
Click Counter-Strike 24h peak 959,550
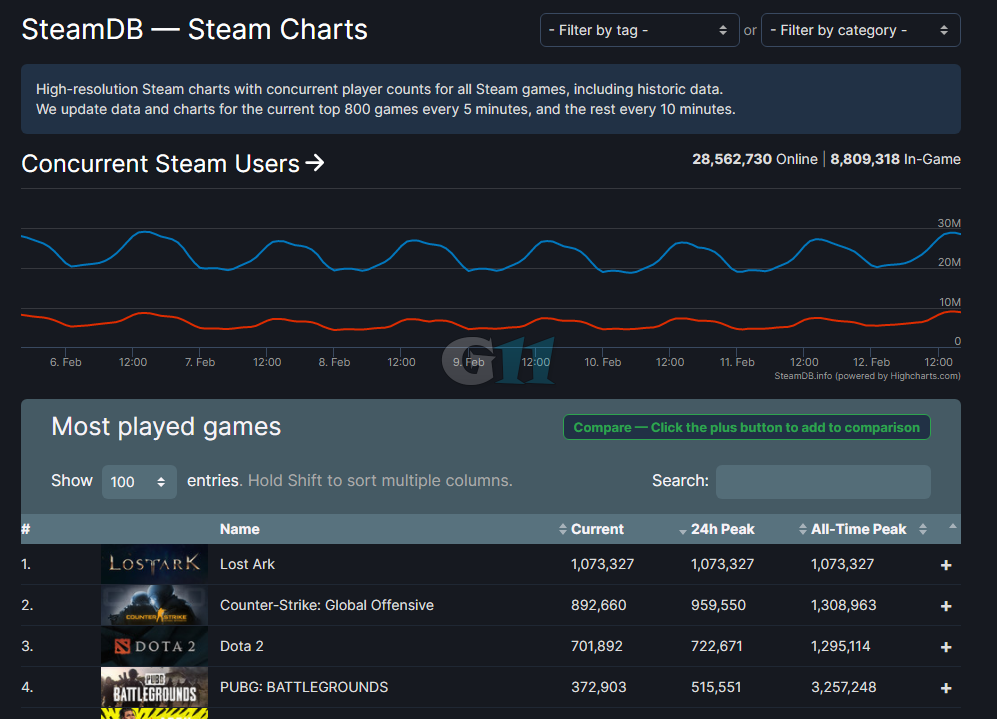click(719, 605)
